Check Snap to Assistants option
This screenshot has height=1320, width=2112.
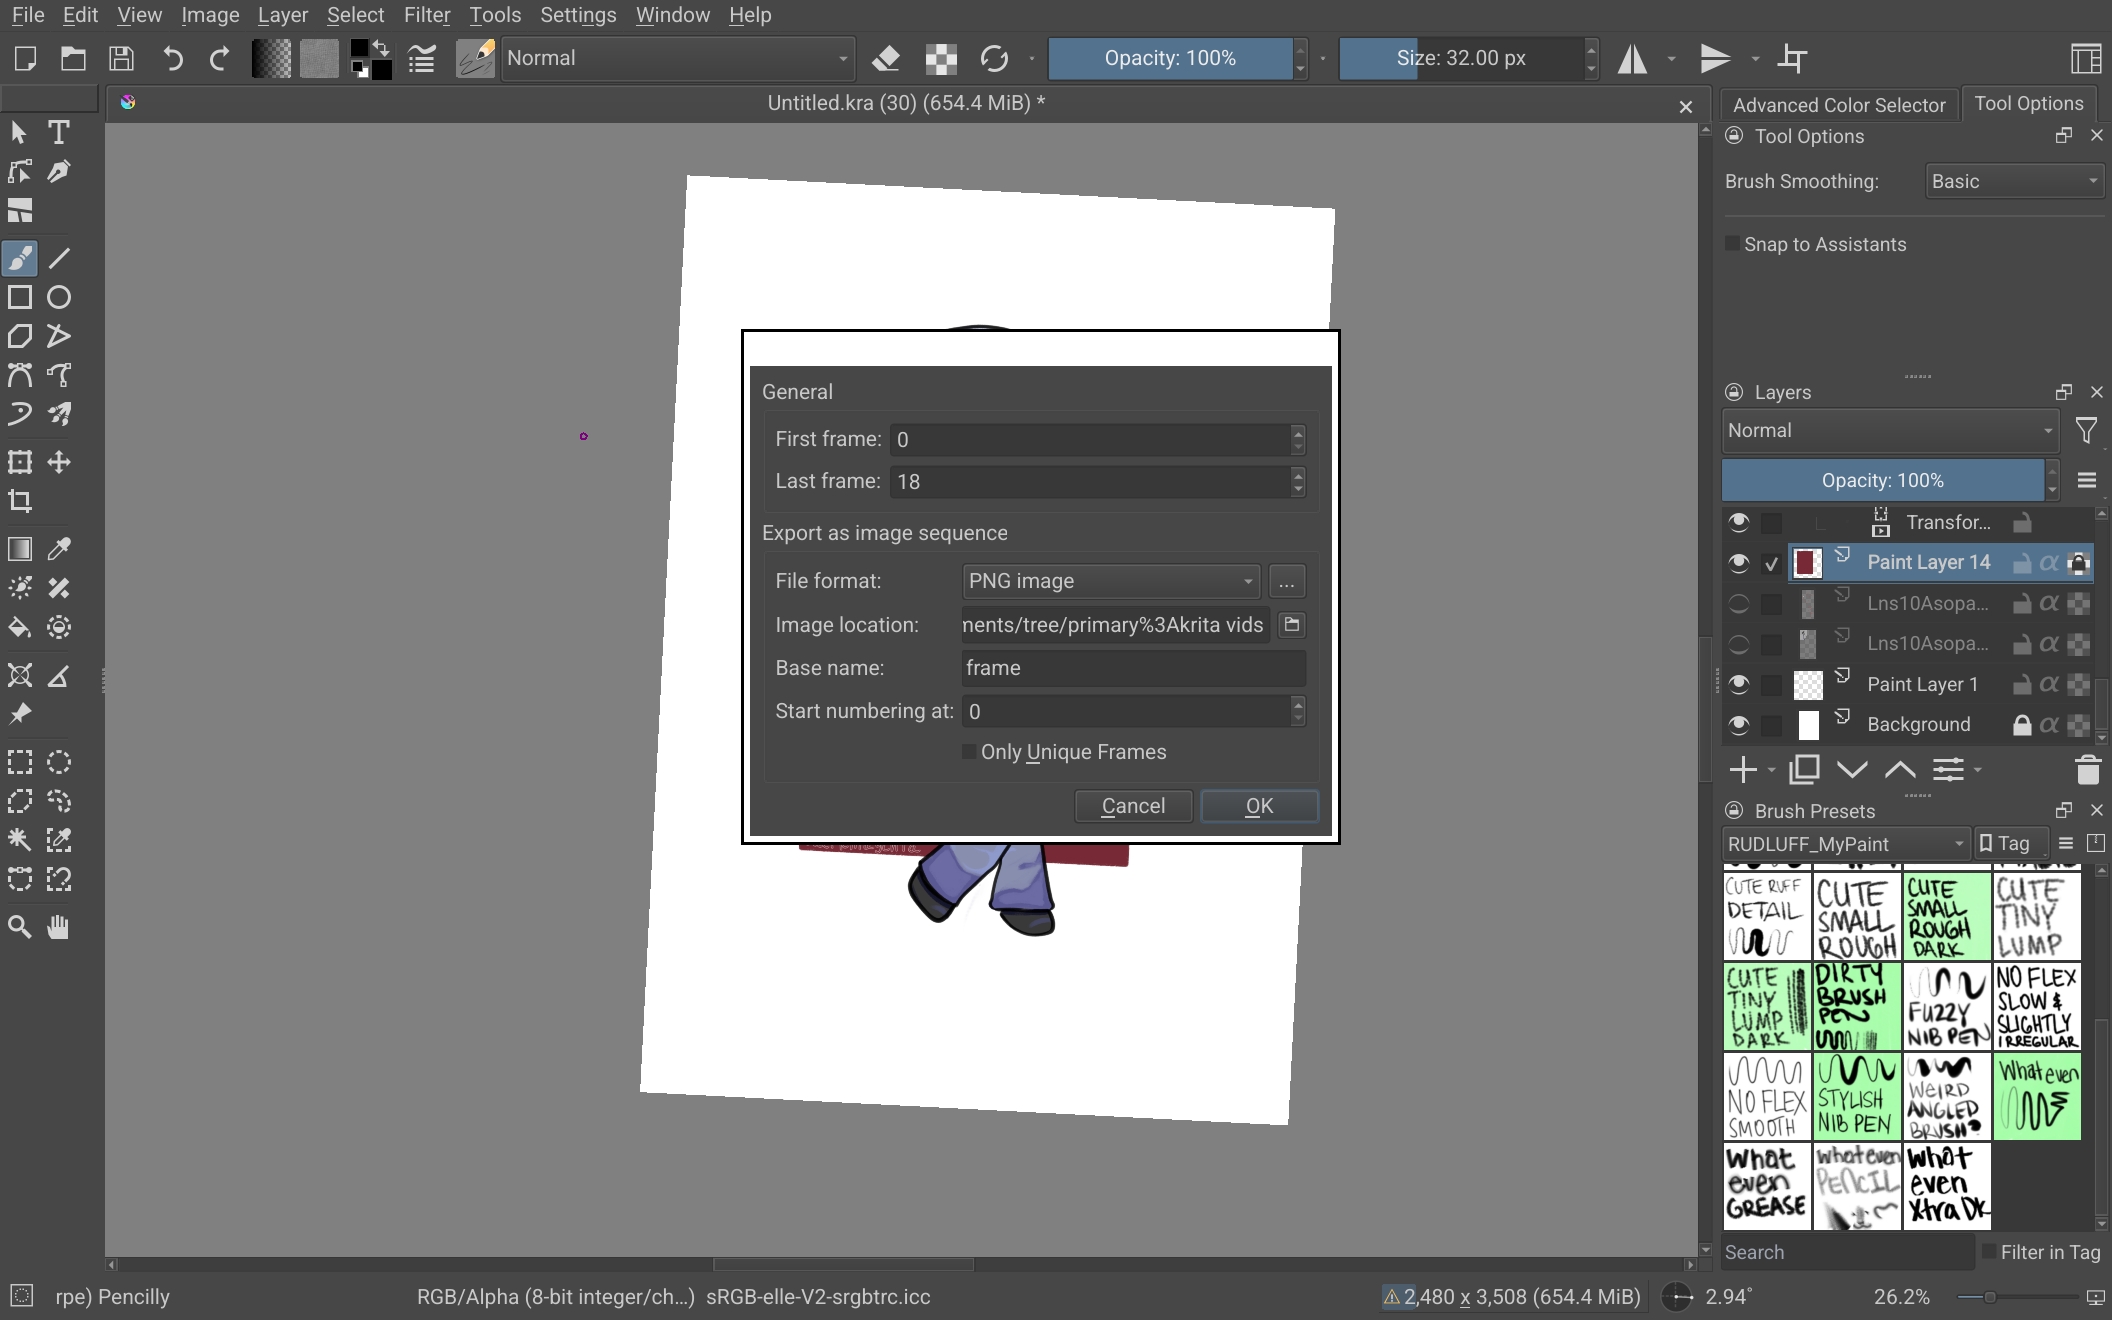point(1732,244)
